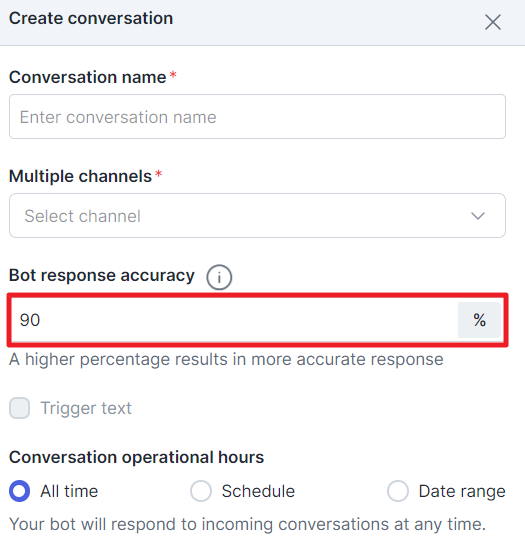
Task: Close the Create conversation dialog
Action: pyautogui.click(x=492, y=22)
